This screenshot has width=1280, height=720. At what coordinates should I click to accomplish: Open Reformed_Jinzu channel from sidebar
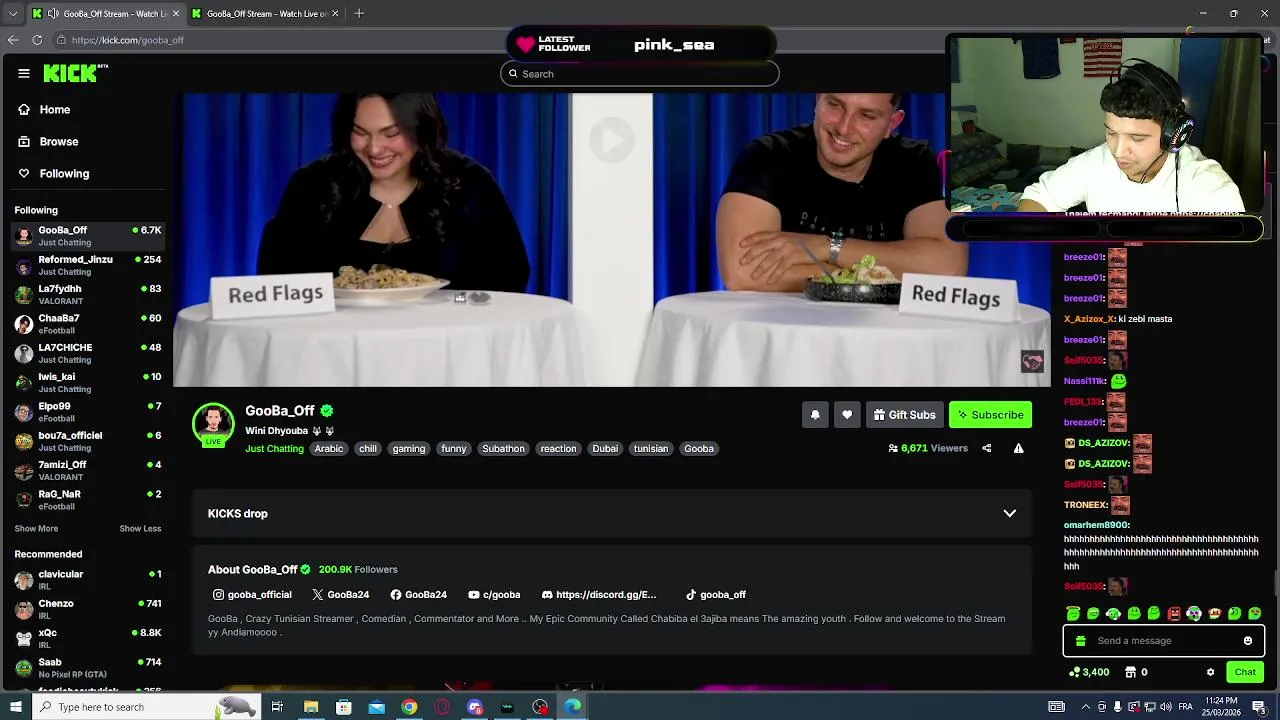point(88,265)
